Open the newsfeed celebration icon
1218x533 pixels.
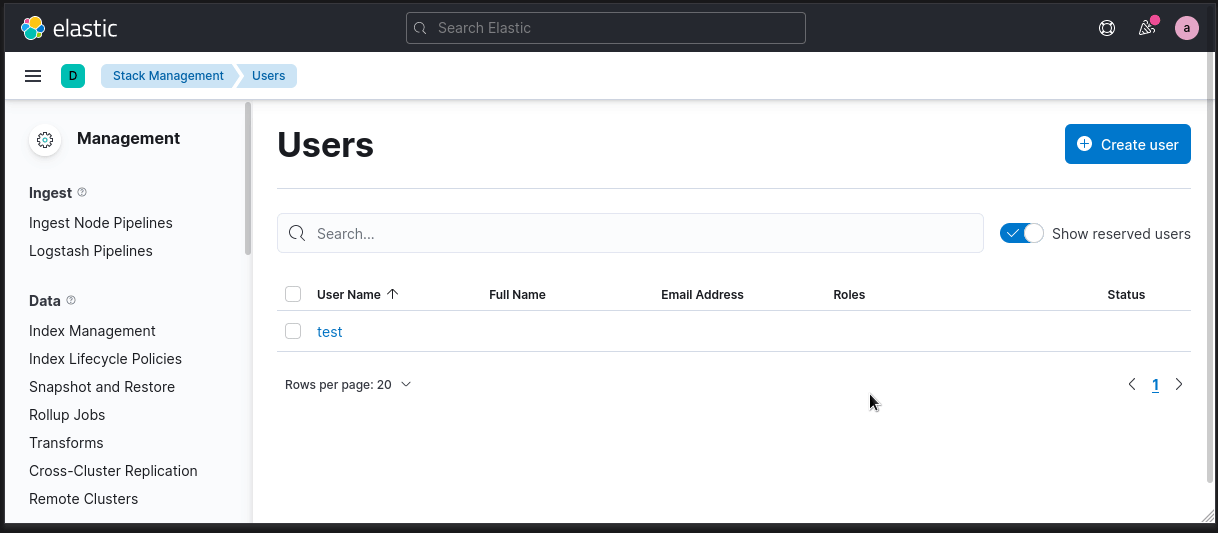(x=1147, y=28)
